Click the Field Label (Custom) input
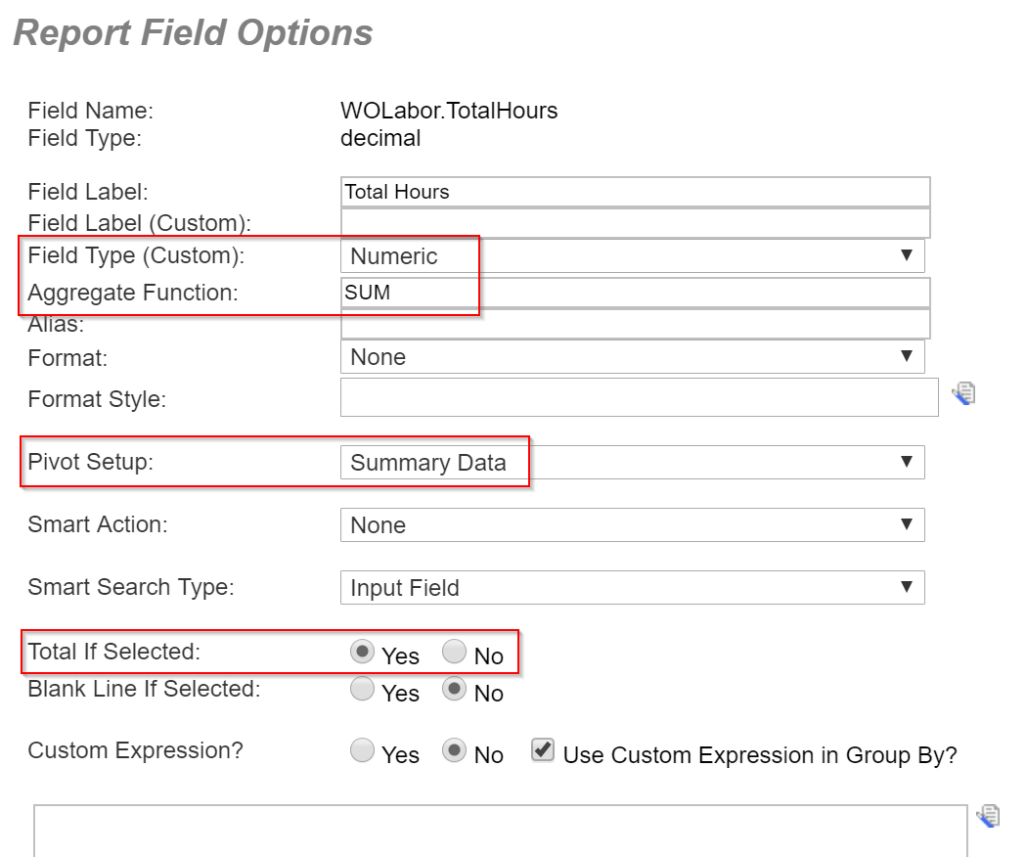The width and height of the screenshot is (1012, 858). coord(635,223)
